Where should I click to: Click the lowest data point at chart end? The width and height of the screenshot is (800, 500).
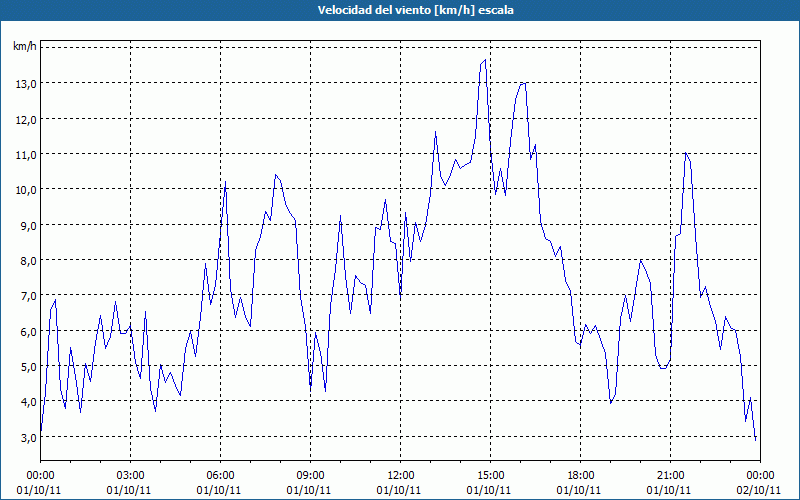tap(755, 439)
